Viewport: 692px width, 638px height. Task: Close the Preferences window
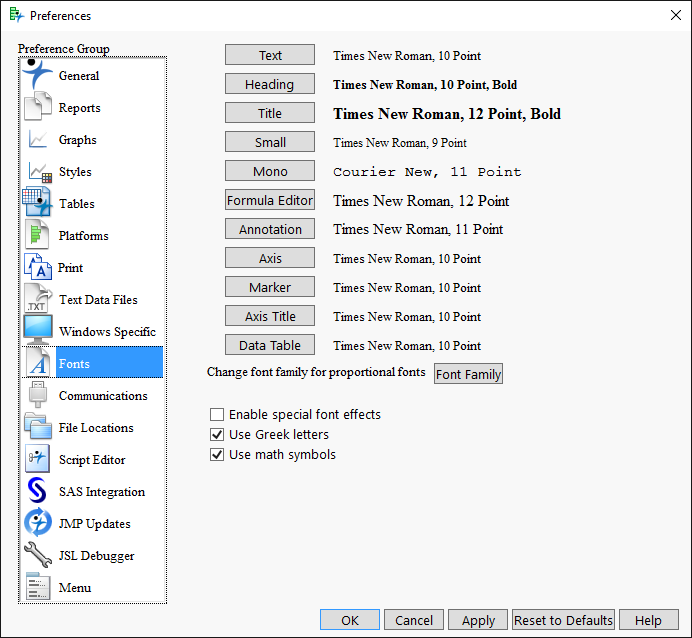click(x=676, y=15)
